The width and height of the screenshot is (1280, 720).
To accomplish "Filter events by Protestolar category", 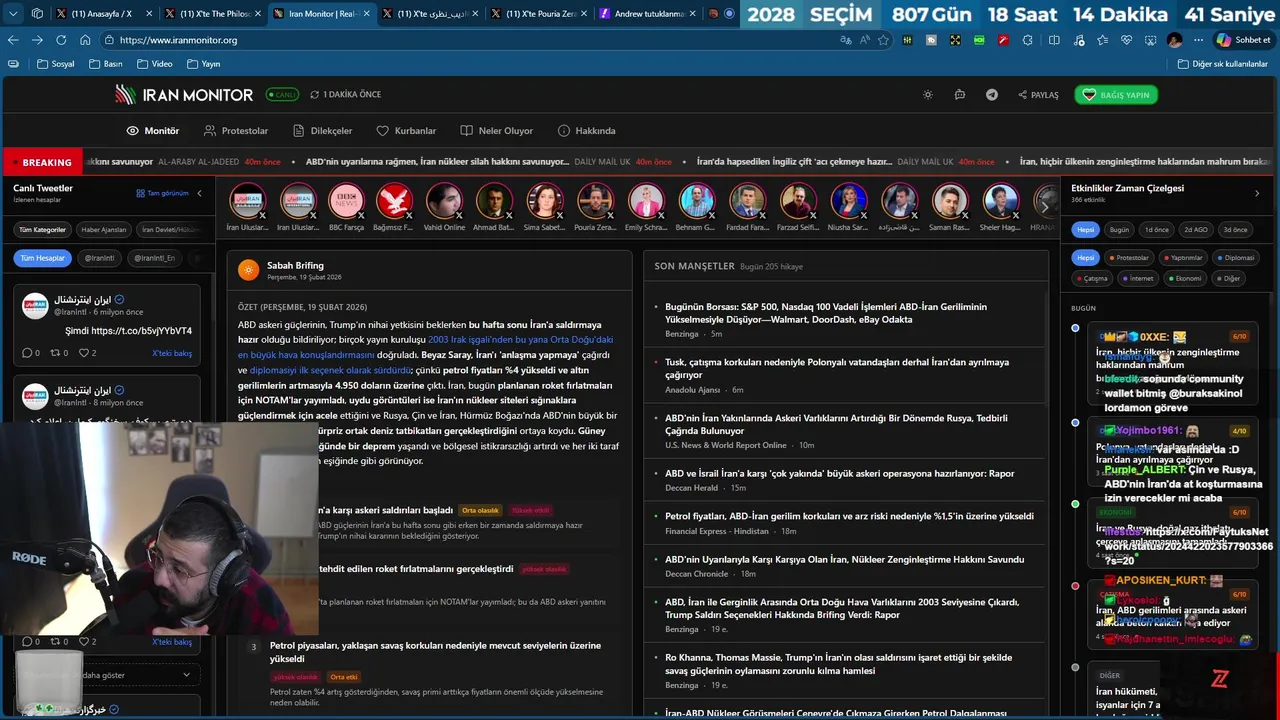I will (x=1129, y=258).
